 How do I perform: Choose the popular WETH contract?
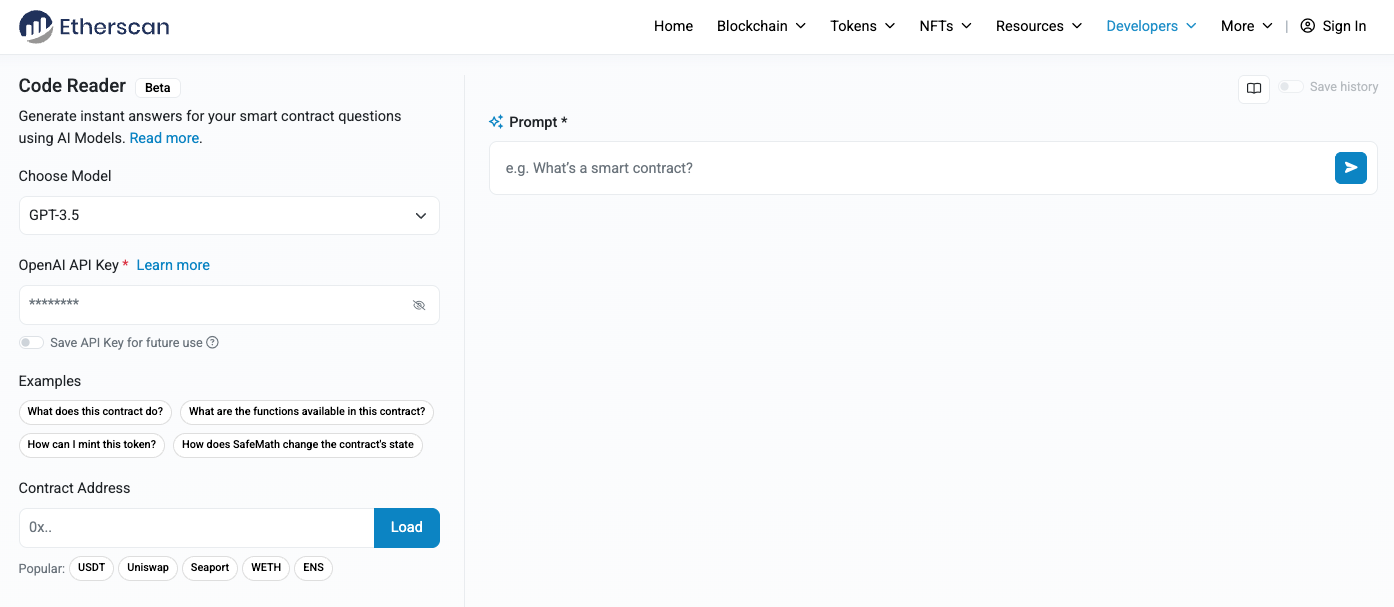[x=266, y=568]
